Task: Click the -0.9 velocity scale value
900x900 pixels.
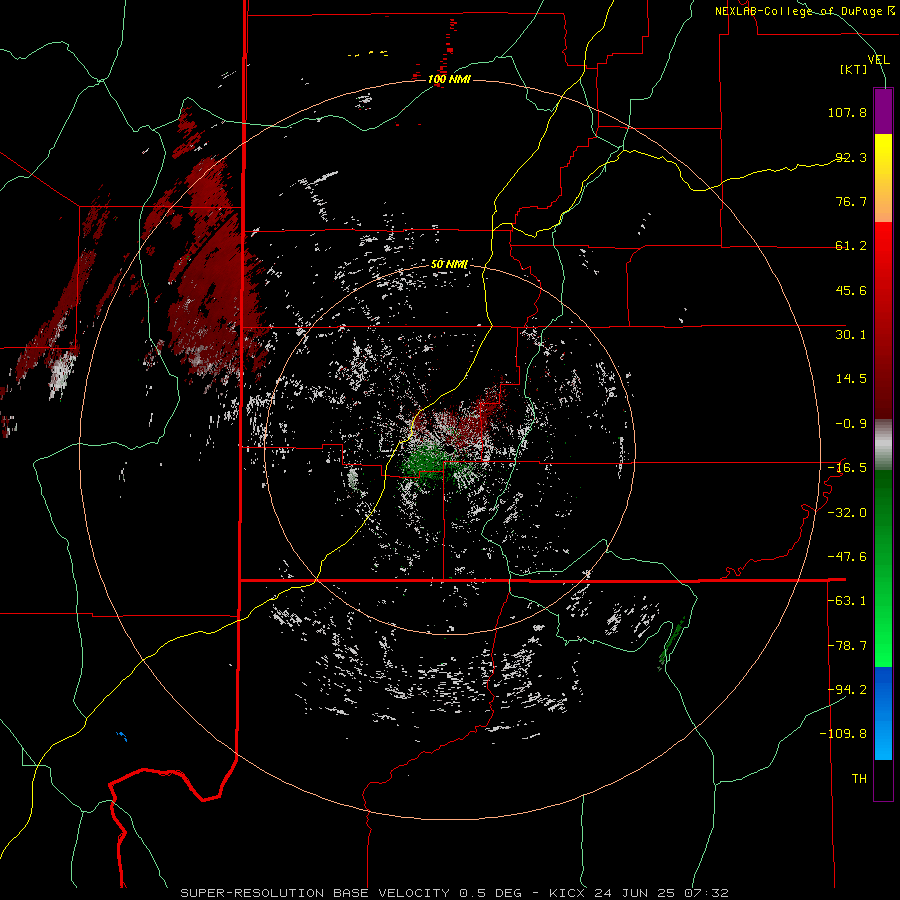Action: [x=851, y=424]
